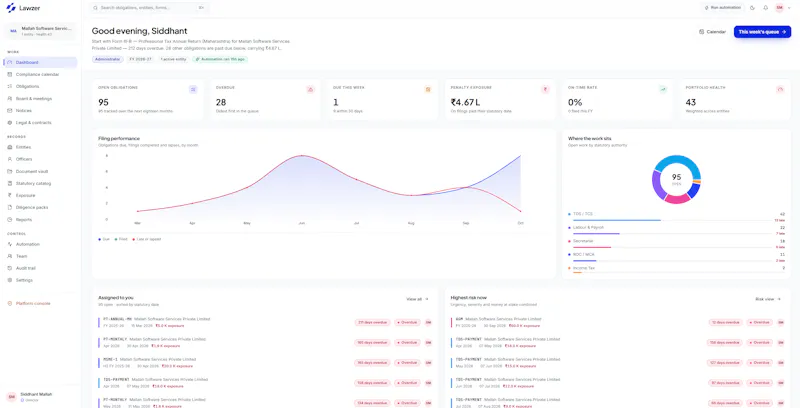Click View all in Assigned to you
Screen dimensions: 800x408
point(417,299)
